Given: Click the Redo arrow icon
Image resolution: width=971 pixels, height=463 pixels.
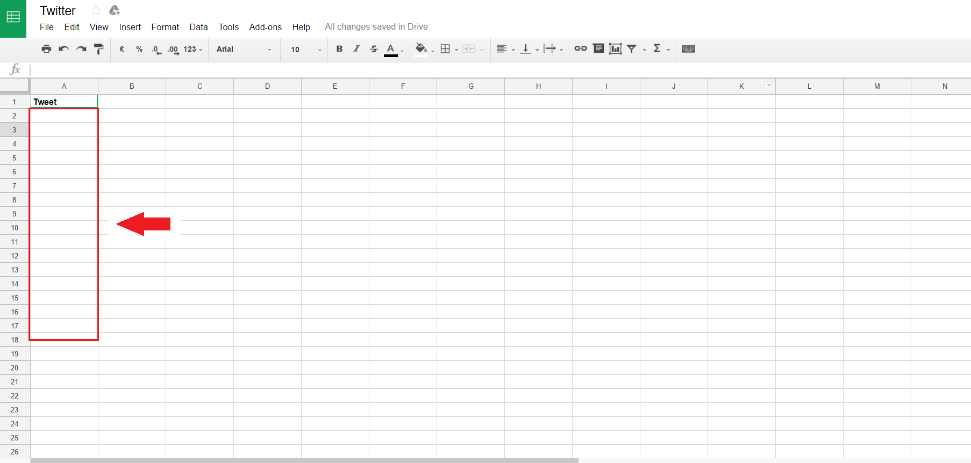Looking at the screenshot, I should click(81, 48).
